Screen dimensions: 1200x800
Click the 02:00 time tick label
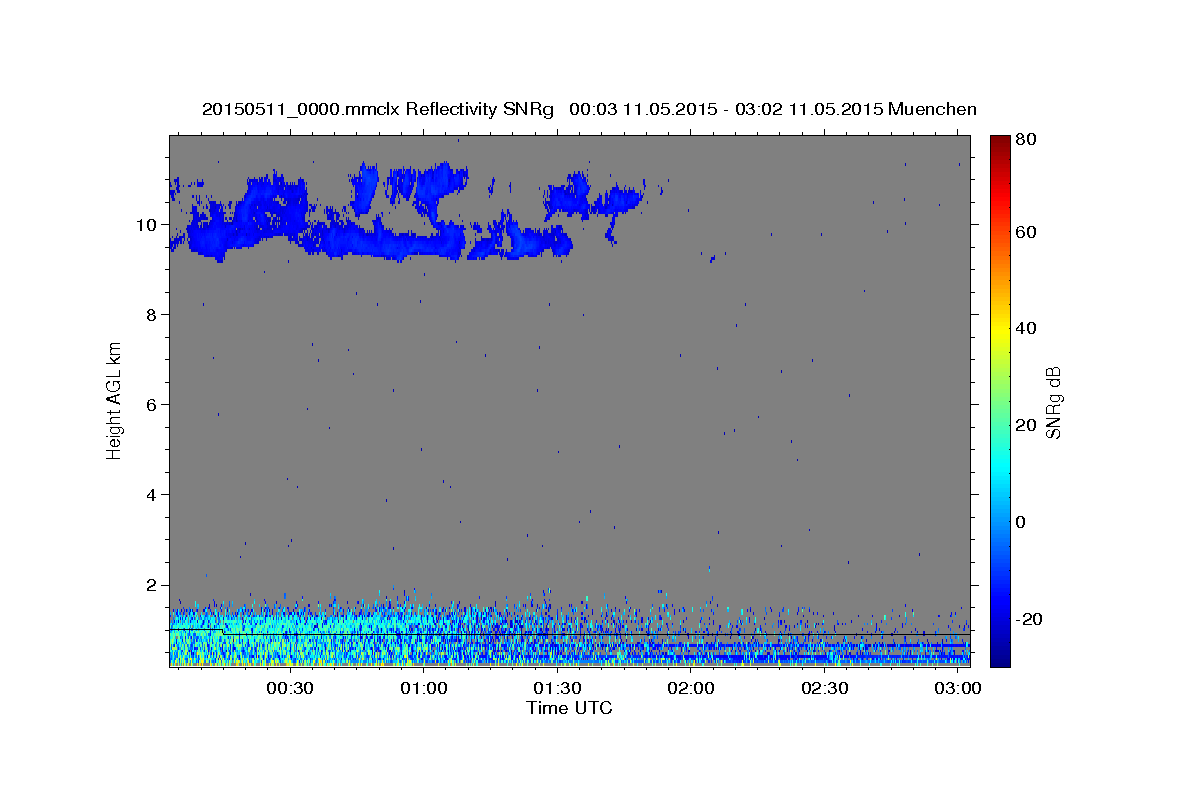point(691,690)
